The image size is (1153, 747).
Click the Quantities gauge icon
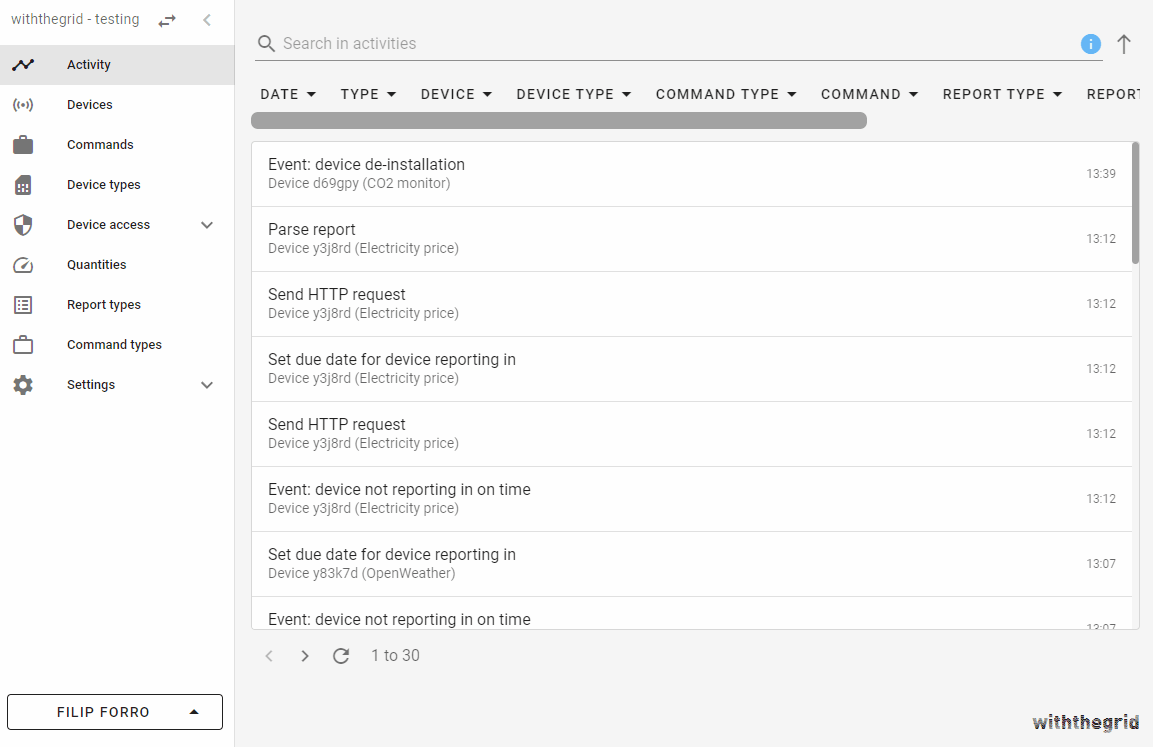(x=23, y=265)
